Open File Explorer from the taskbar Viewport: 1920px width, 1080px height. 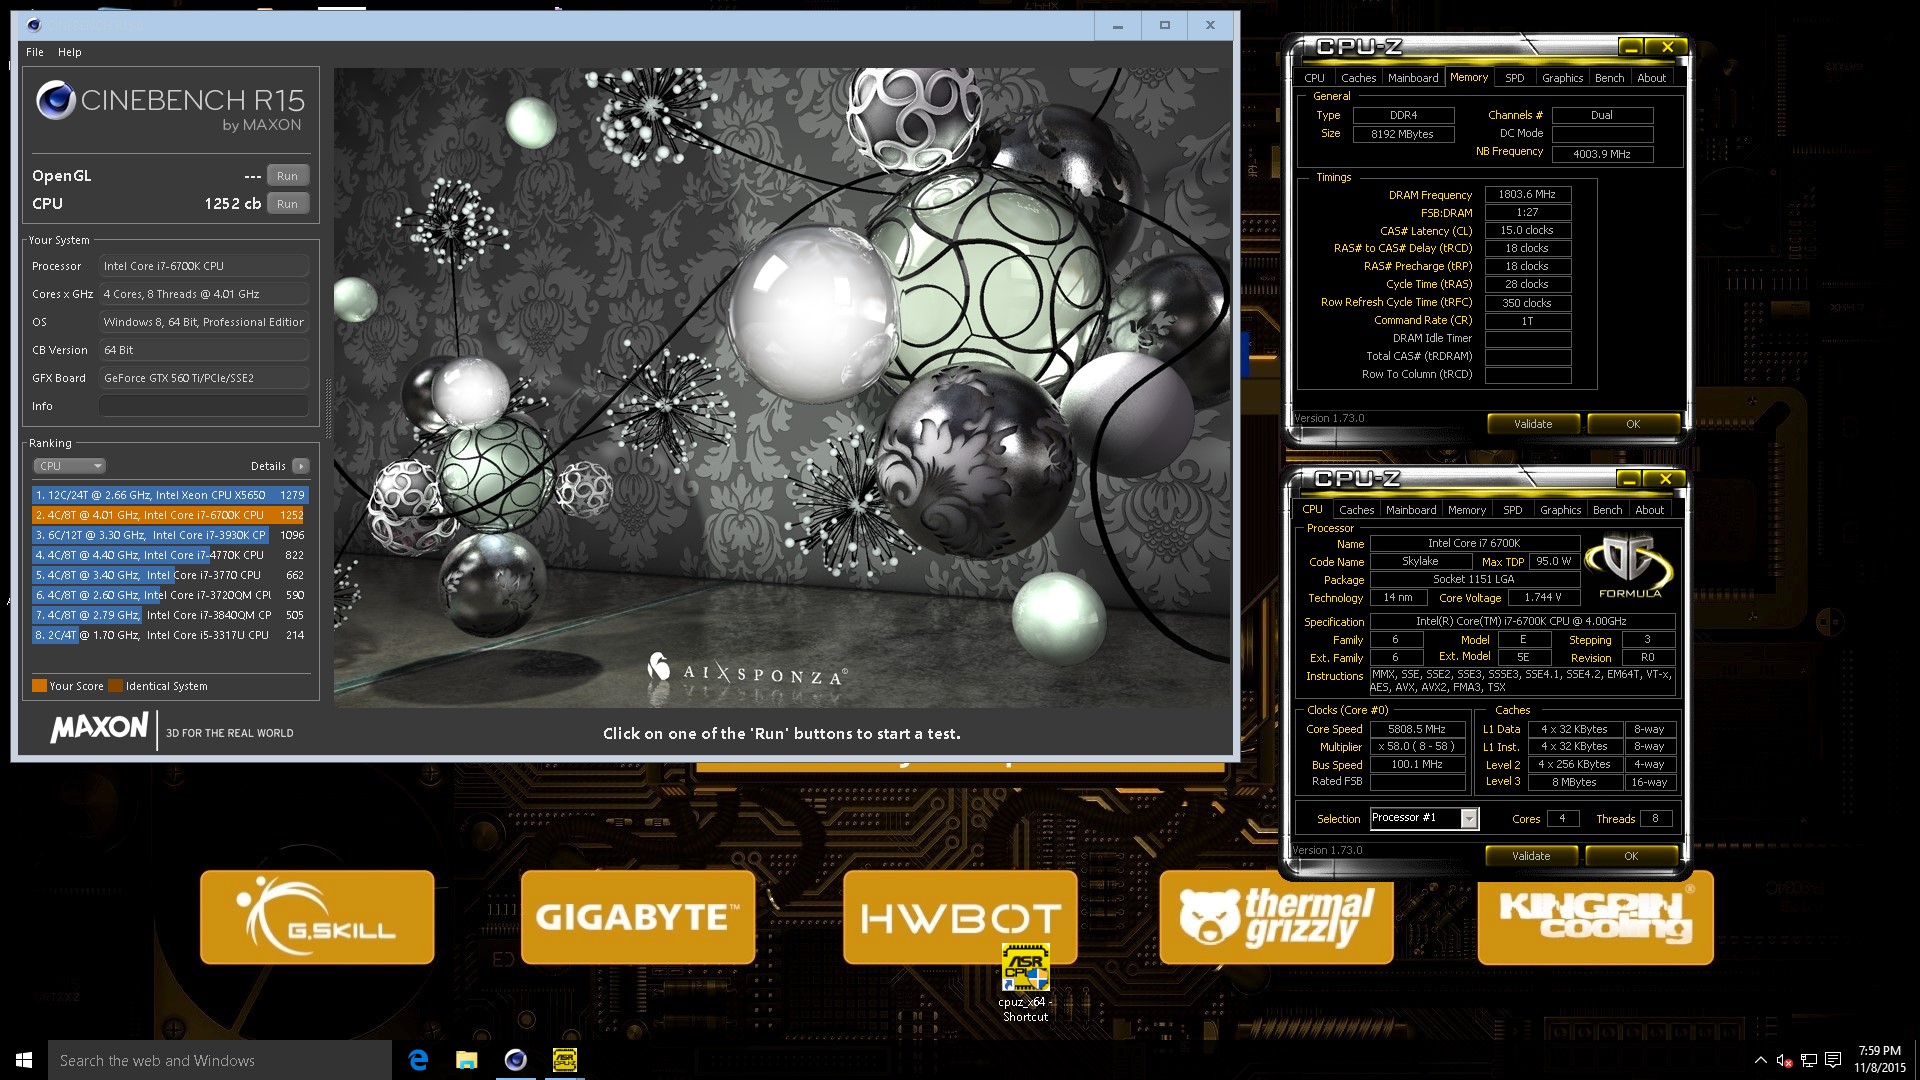click(467, 1060)
